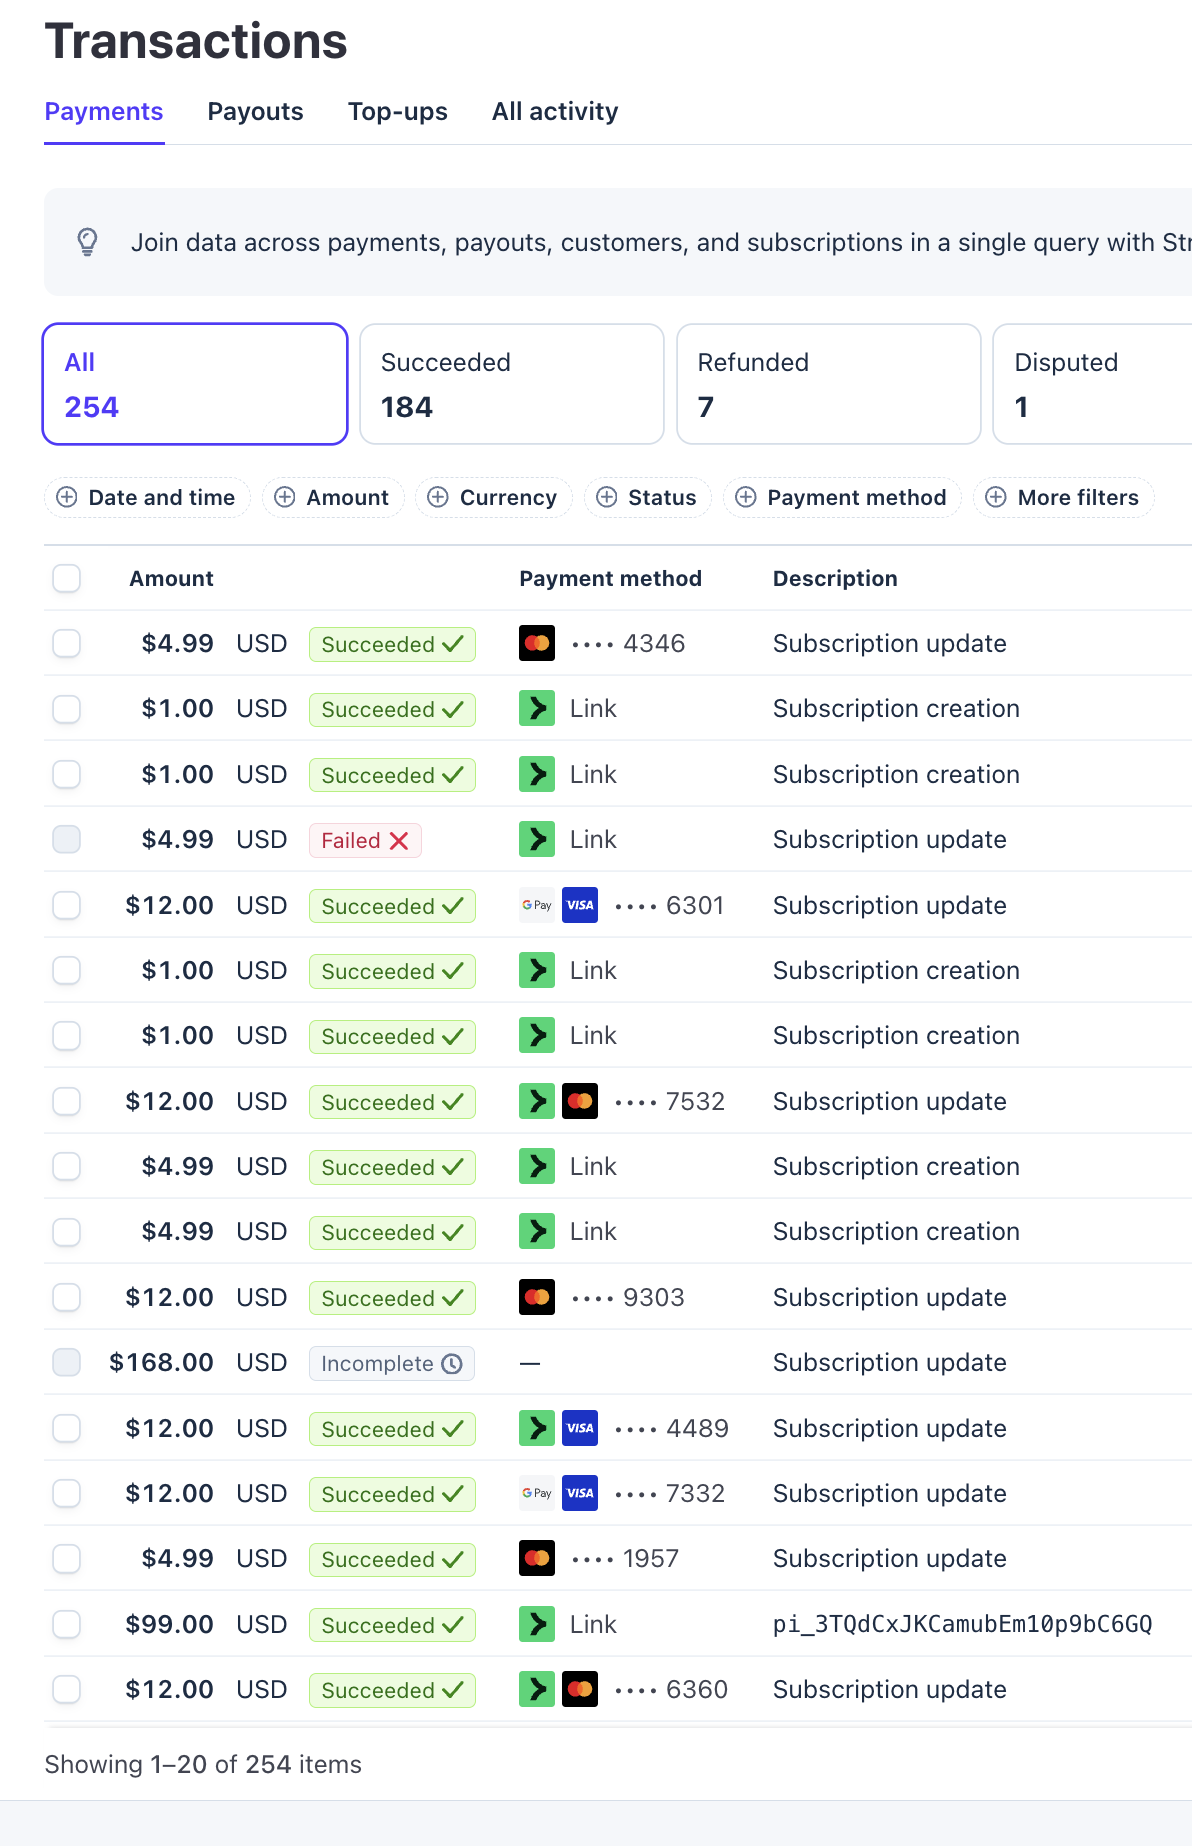Click the Google Pay icon for card 7332
Image resolution: width=1192 pixels, height=1846 pixels.
(537, 1493)
